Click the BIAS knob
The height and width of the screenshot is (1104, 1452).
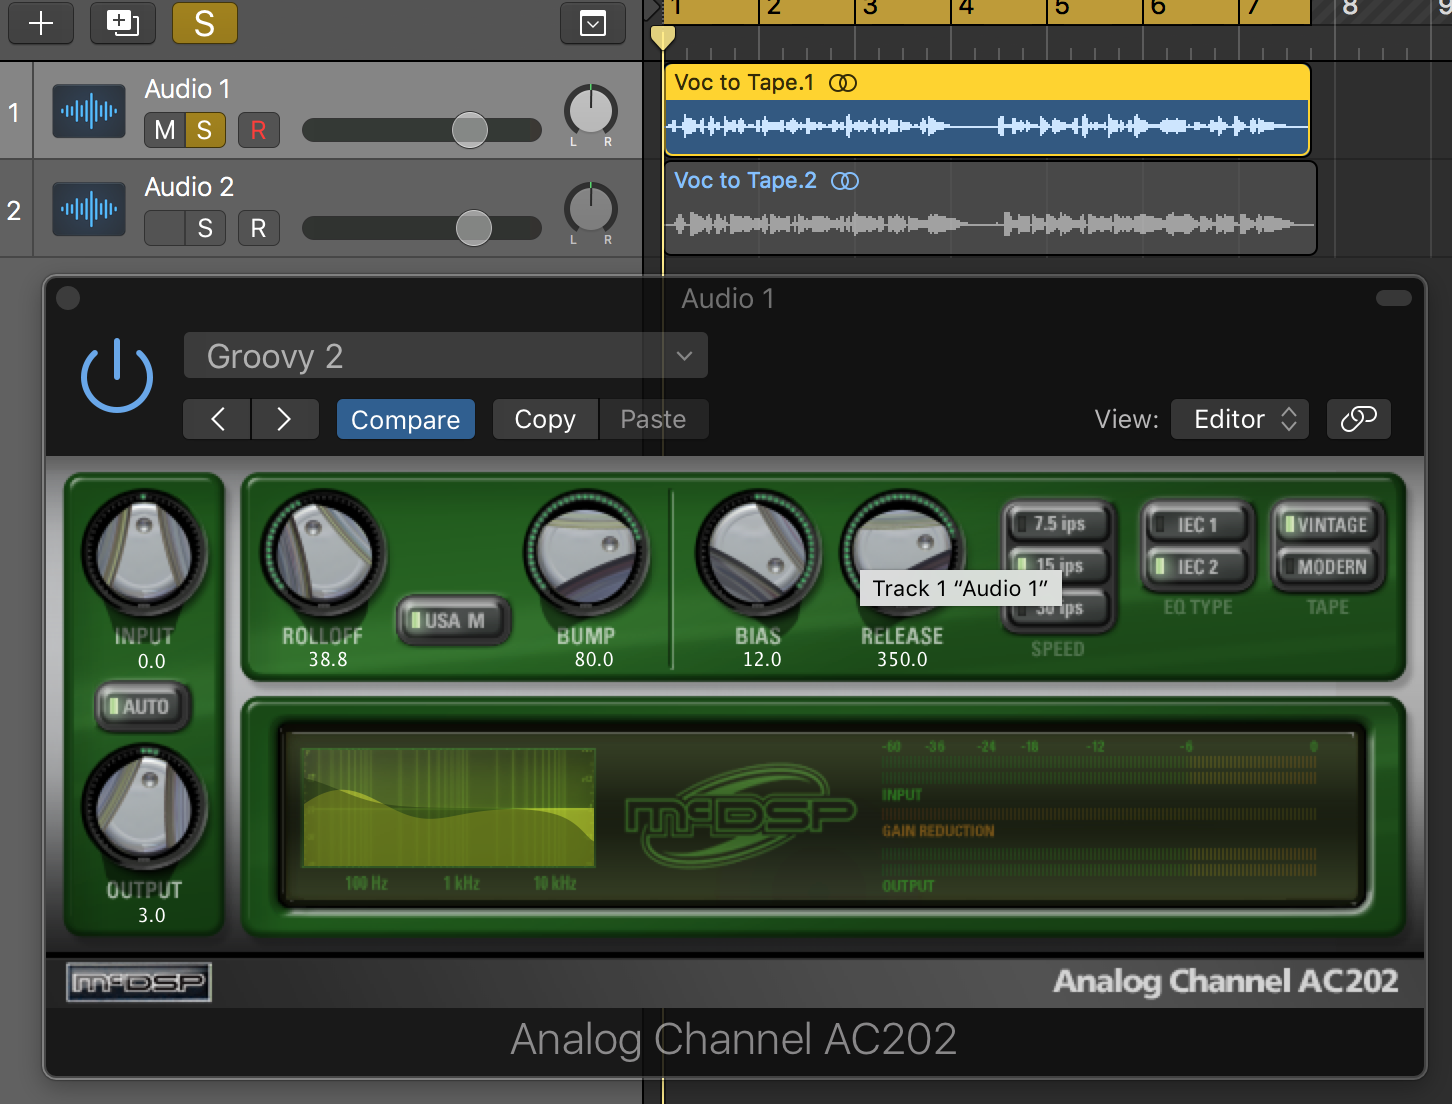[x=757, y=552]
